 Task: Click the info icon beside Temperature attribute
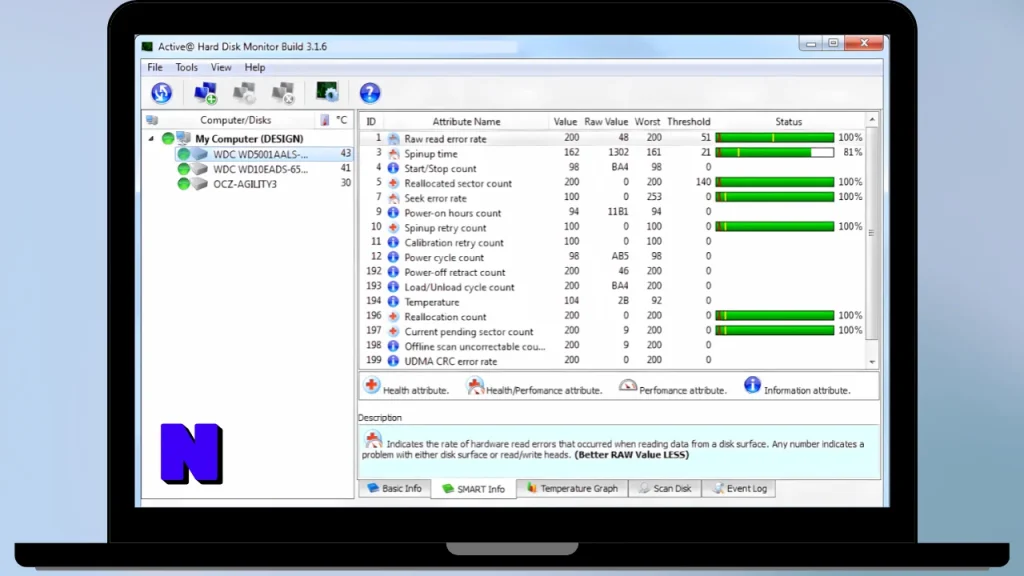(x=393, y=302)
